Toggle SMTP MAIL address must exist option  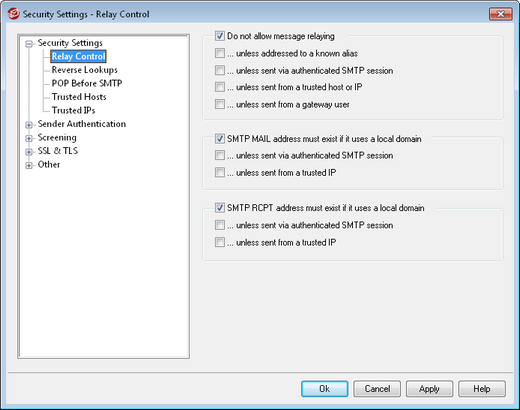(x=220, y=139)
